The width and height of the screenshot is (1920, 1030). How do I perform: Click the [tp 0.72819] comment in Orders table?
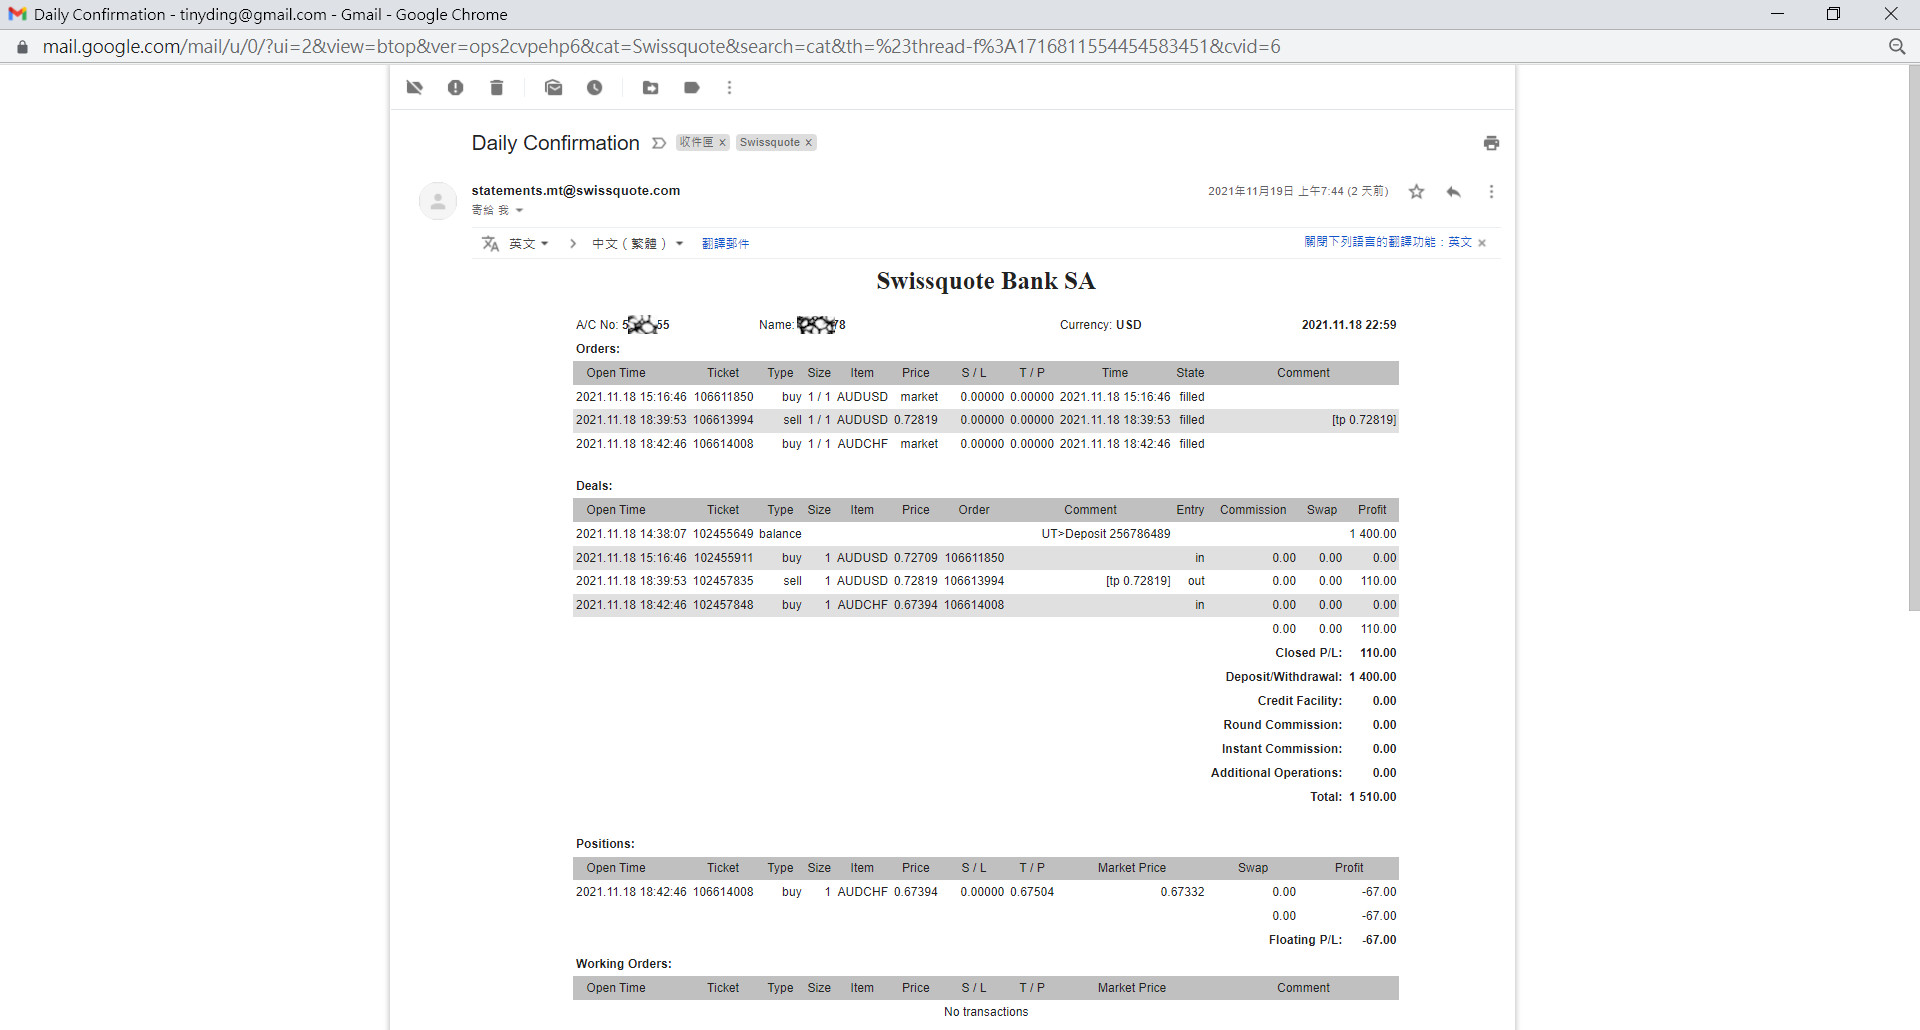pyautogui.click(x=1364, y=420)
